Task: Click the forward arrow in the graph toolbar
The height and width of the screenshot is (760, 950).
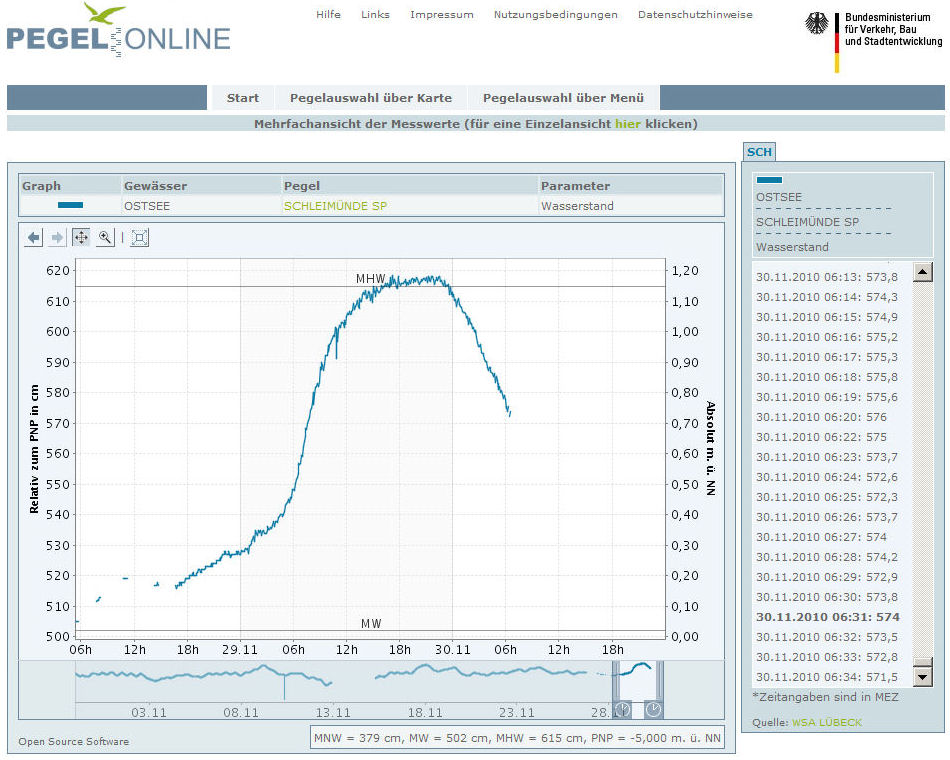Action: pos(57,237)
